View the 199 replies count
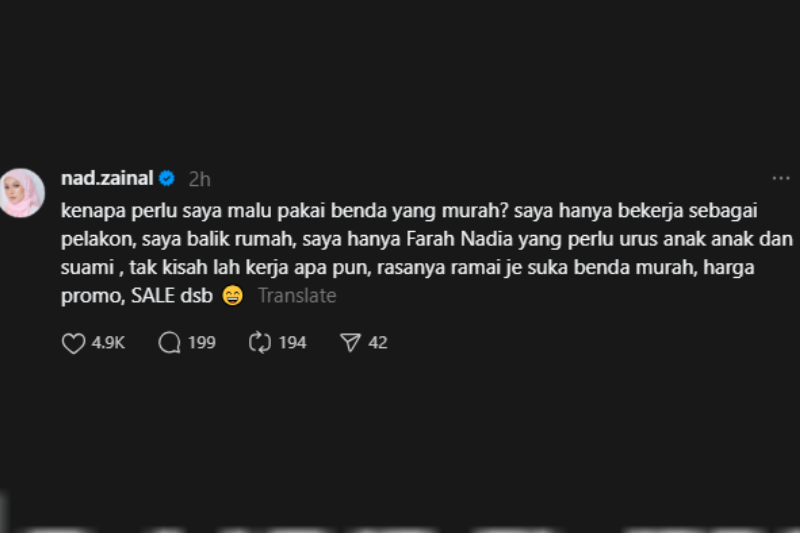This screenshot has height=533, width=800. (x=202, y=343)
